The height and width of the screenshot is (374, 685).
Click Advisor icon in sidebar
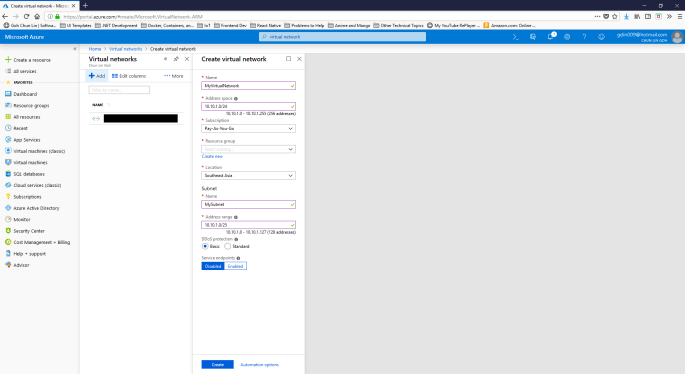8,265
